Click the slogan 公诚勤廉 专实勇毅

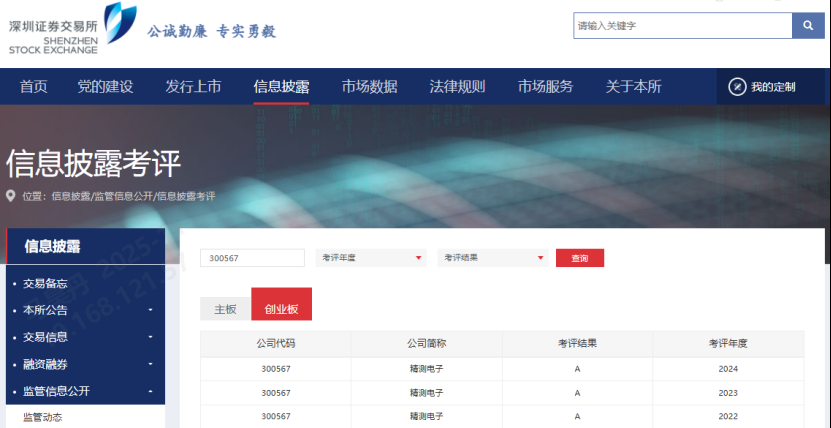[x=211, y=31]
